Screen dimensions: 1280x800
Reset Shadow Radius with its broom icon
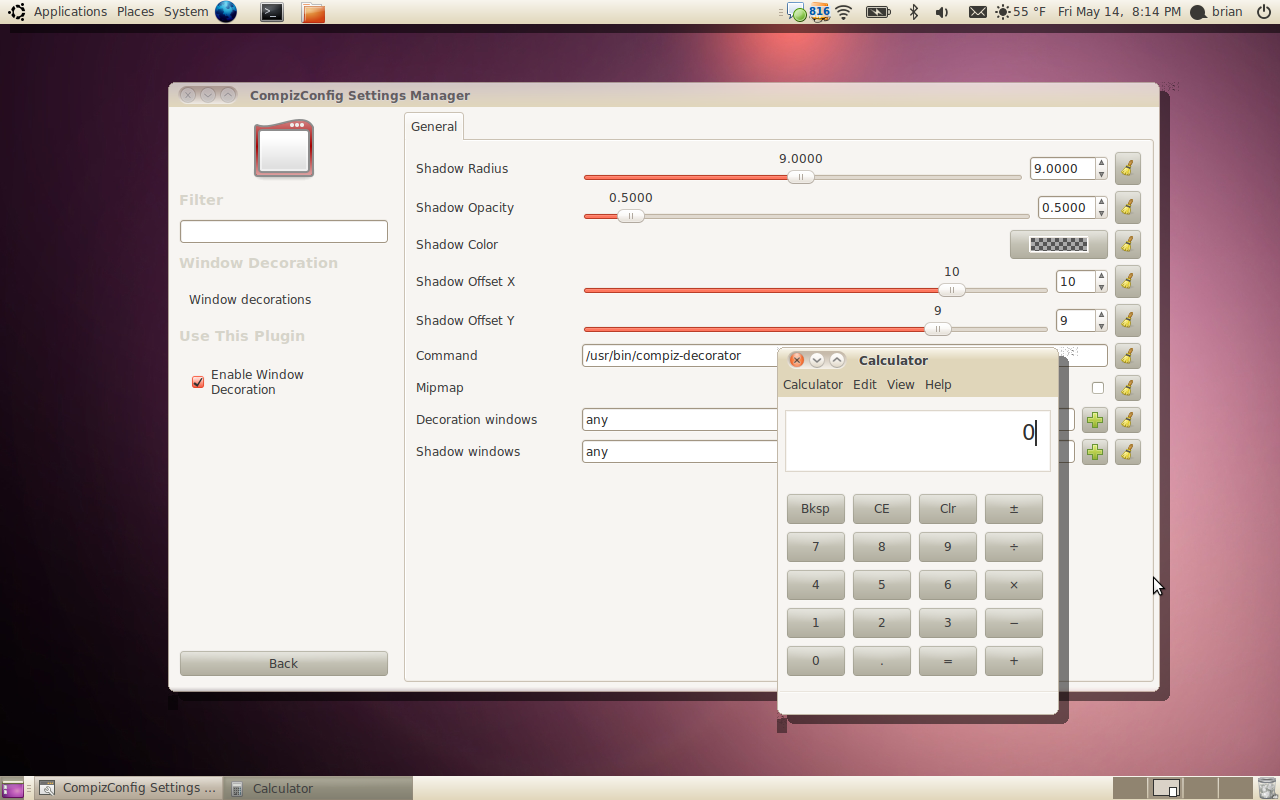tap(1127, 169)
